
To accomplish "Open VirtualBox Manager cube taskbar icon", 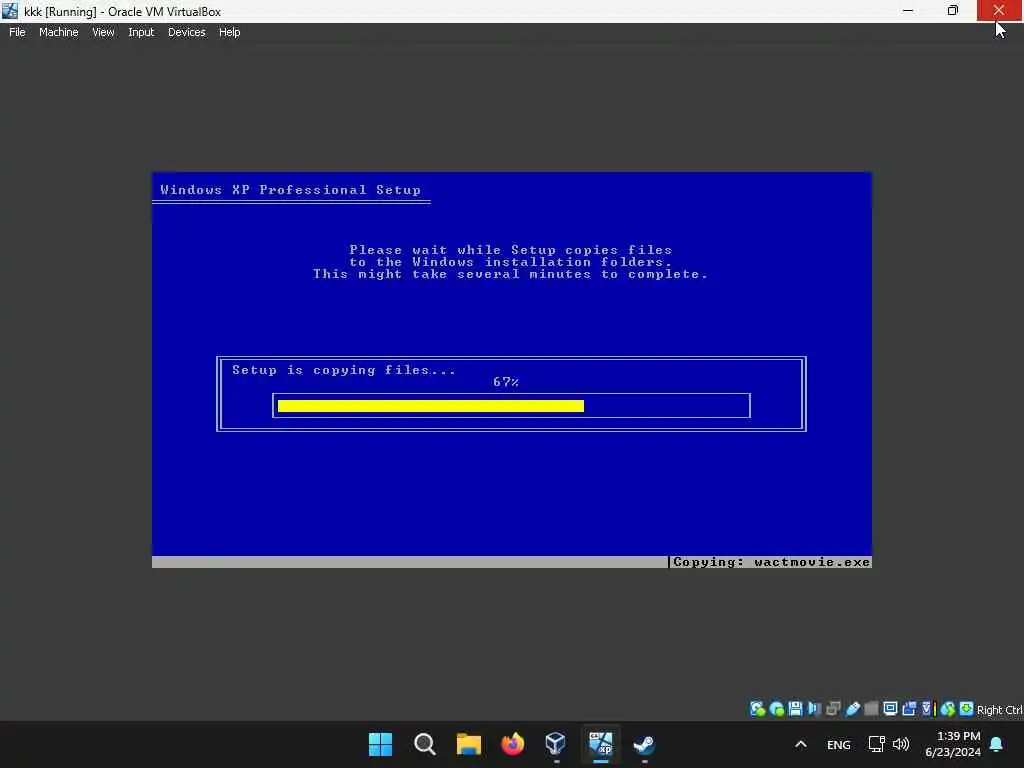I will pos(556,744).
